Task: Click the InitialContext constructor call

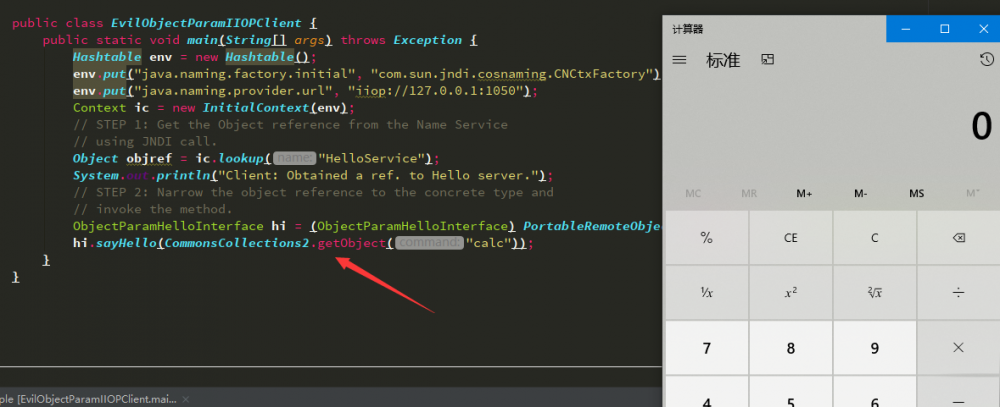Action: click(257, 108)
